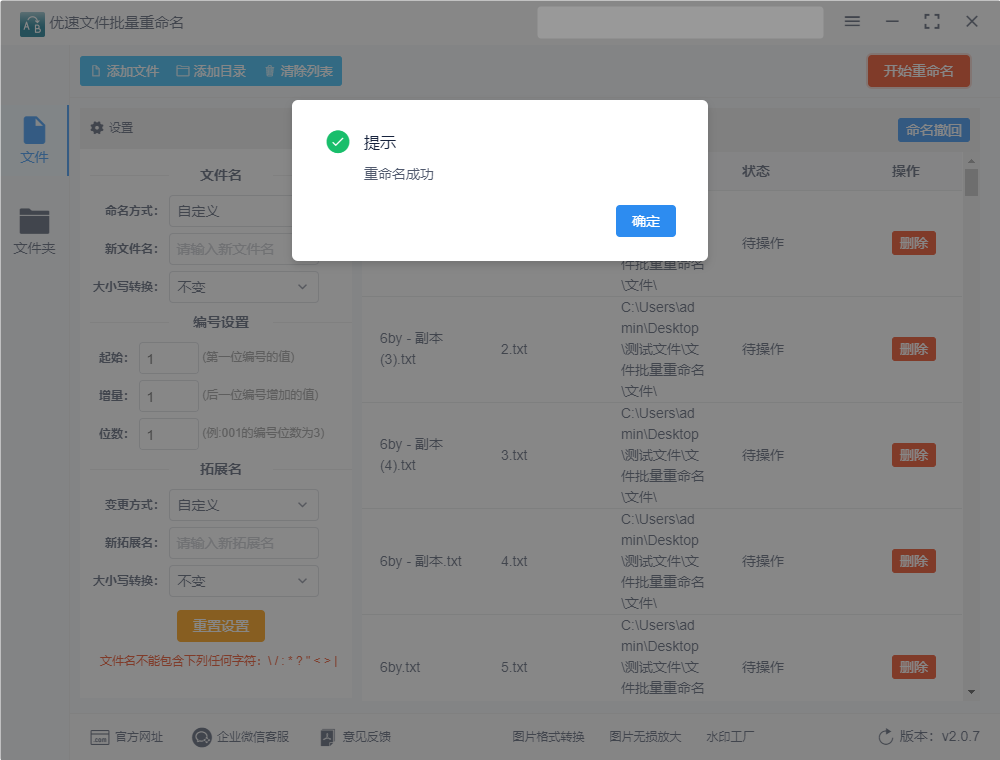Click the 确定 button in the dialog
This screenshot has width=1000, height=760.
[x=645, y=221]
